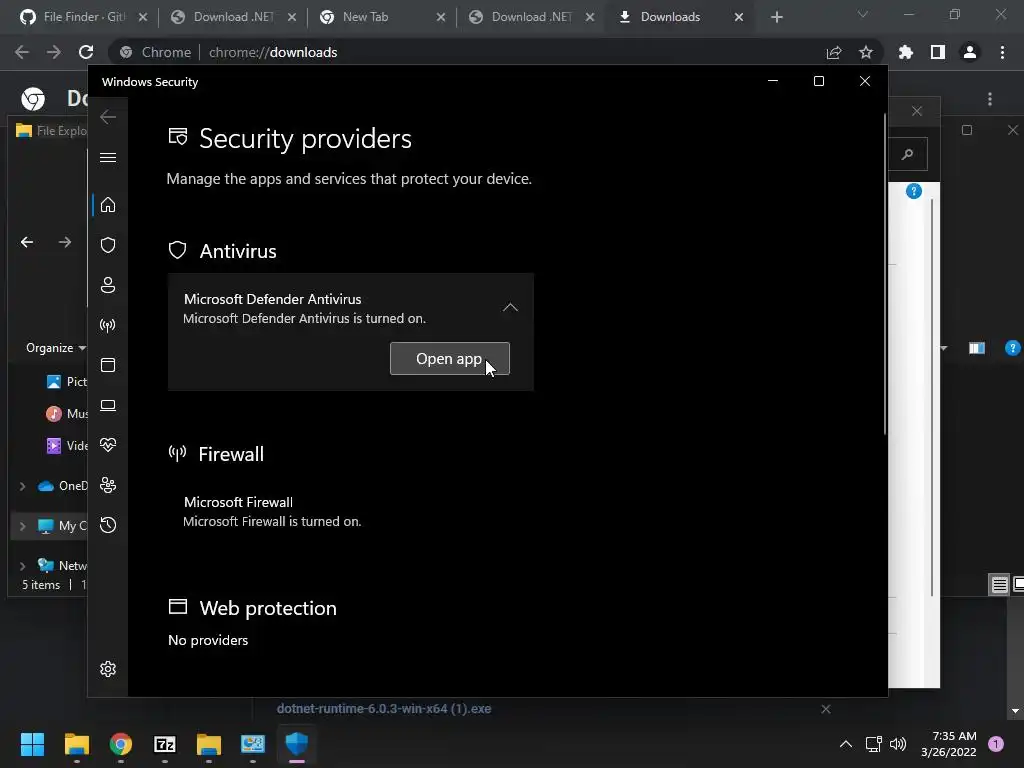The width and height of the screenshot is (1024, 768).
Task: Open downloads page more actions menu
Action: coord(990,99)
